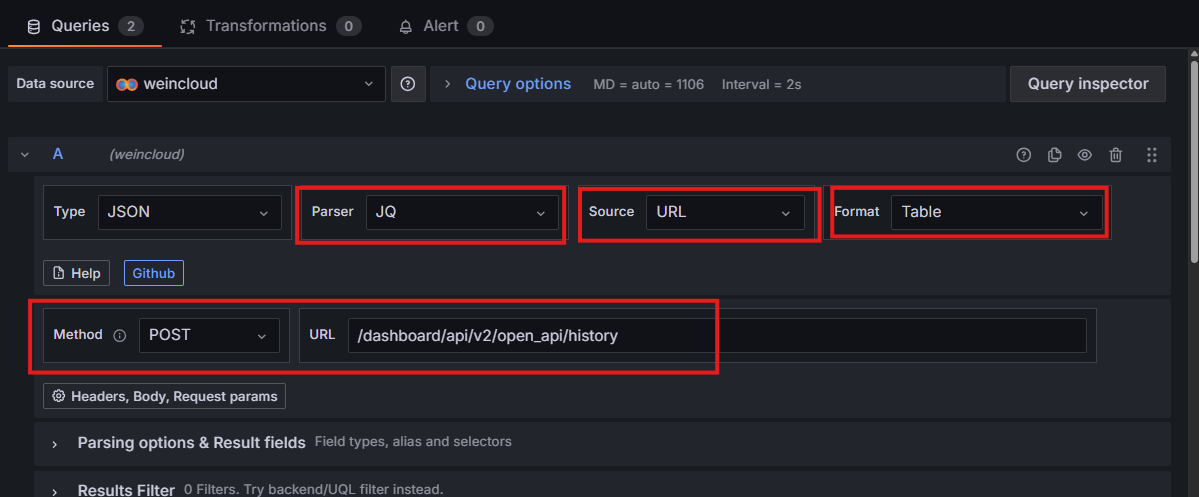
Task: Open the Parser JQ dropdown
Action: pos(461,212)
